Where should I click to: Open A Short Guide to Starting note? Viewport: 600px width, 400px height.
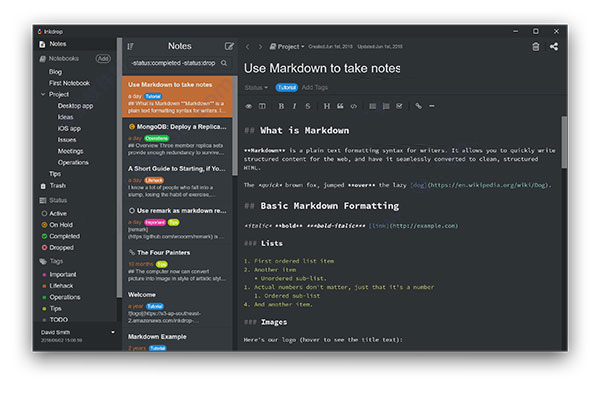[x=177, y=181]
